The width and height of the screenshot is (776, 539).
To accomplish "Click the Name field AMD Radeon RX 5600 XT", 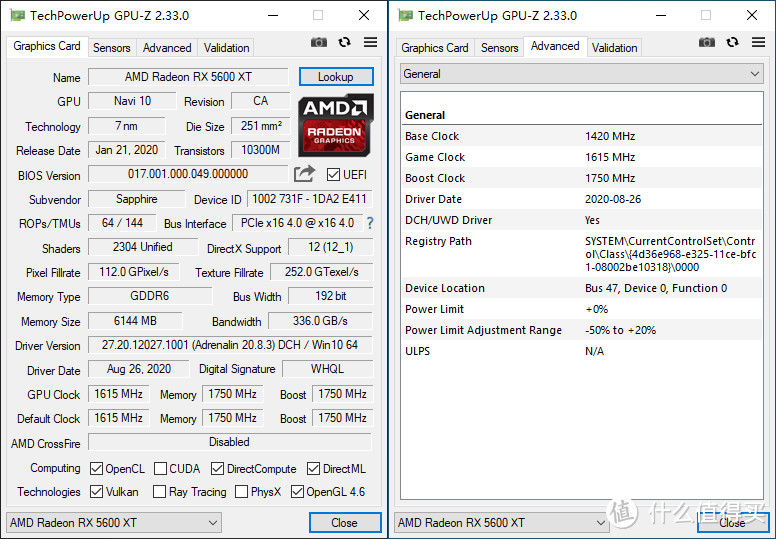I will pyautogui.click(x=188, y=77).
